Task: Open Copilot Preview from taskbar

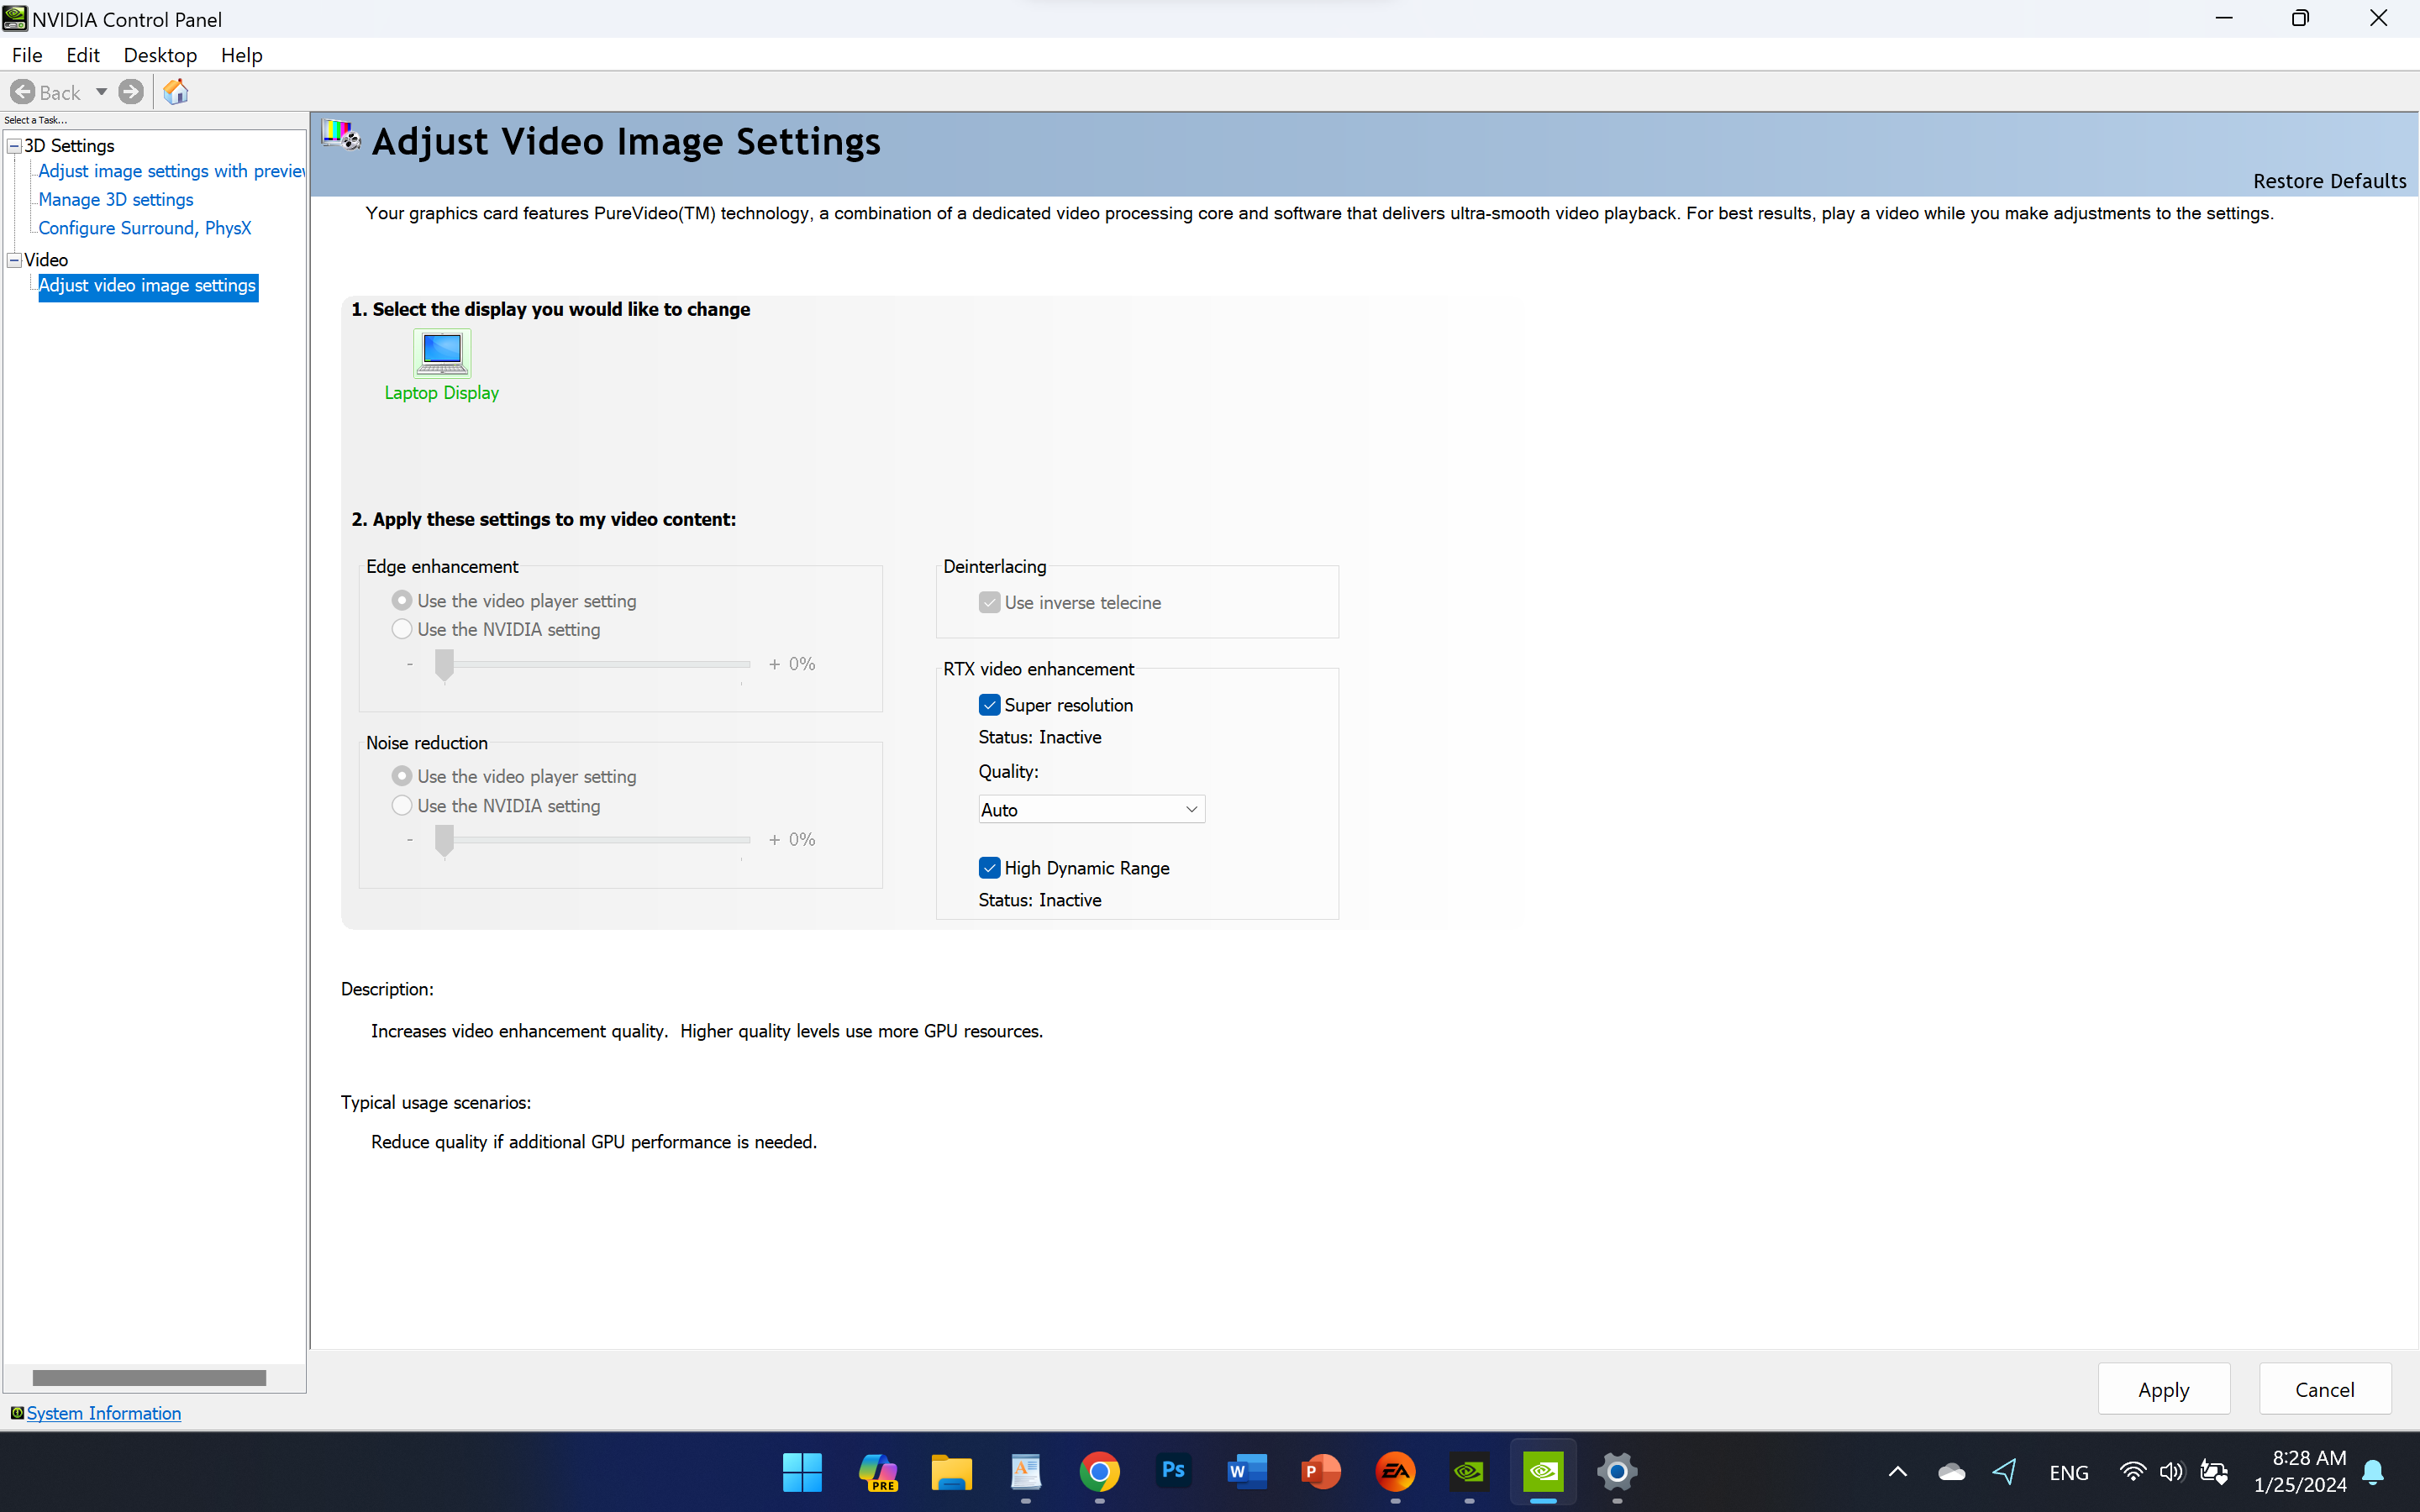Action: (x=878, y=1472)
